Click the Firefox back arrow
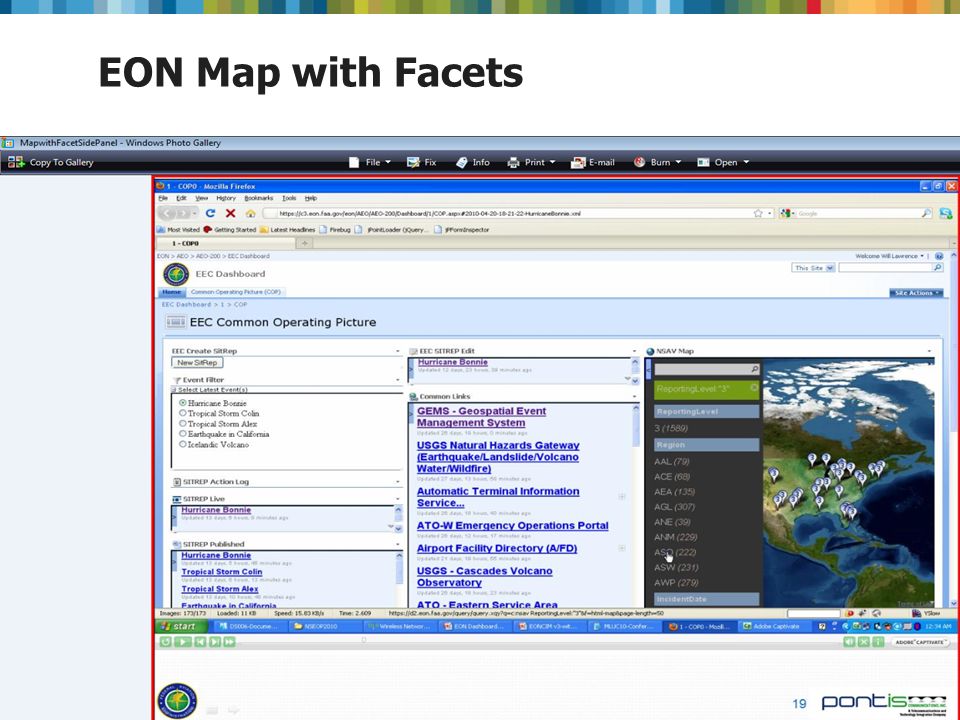This screenshot has height=720, width=960. click(x=167, y=213)
